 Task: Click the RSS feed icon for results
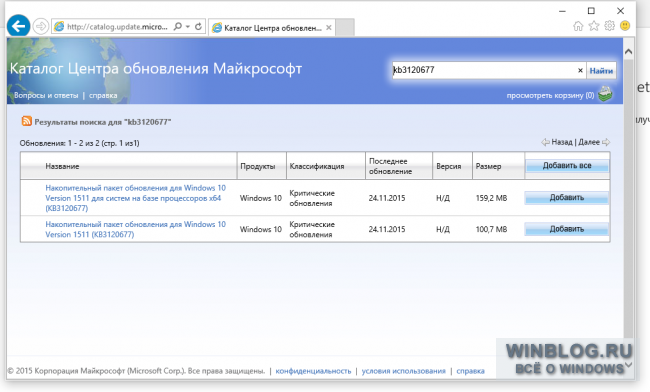tap(27, 121)
